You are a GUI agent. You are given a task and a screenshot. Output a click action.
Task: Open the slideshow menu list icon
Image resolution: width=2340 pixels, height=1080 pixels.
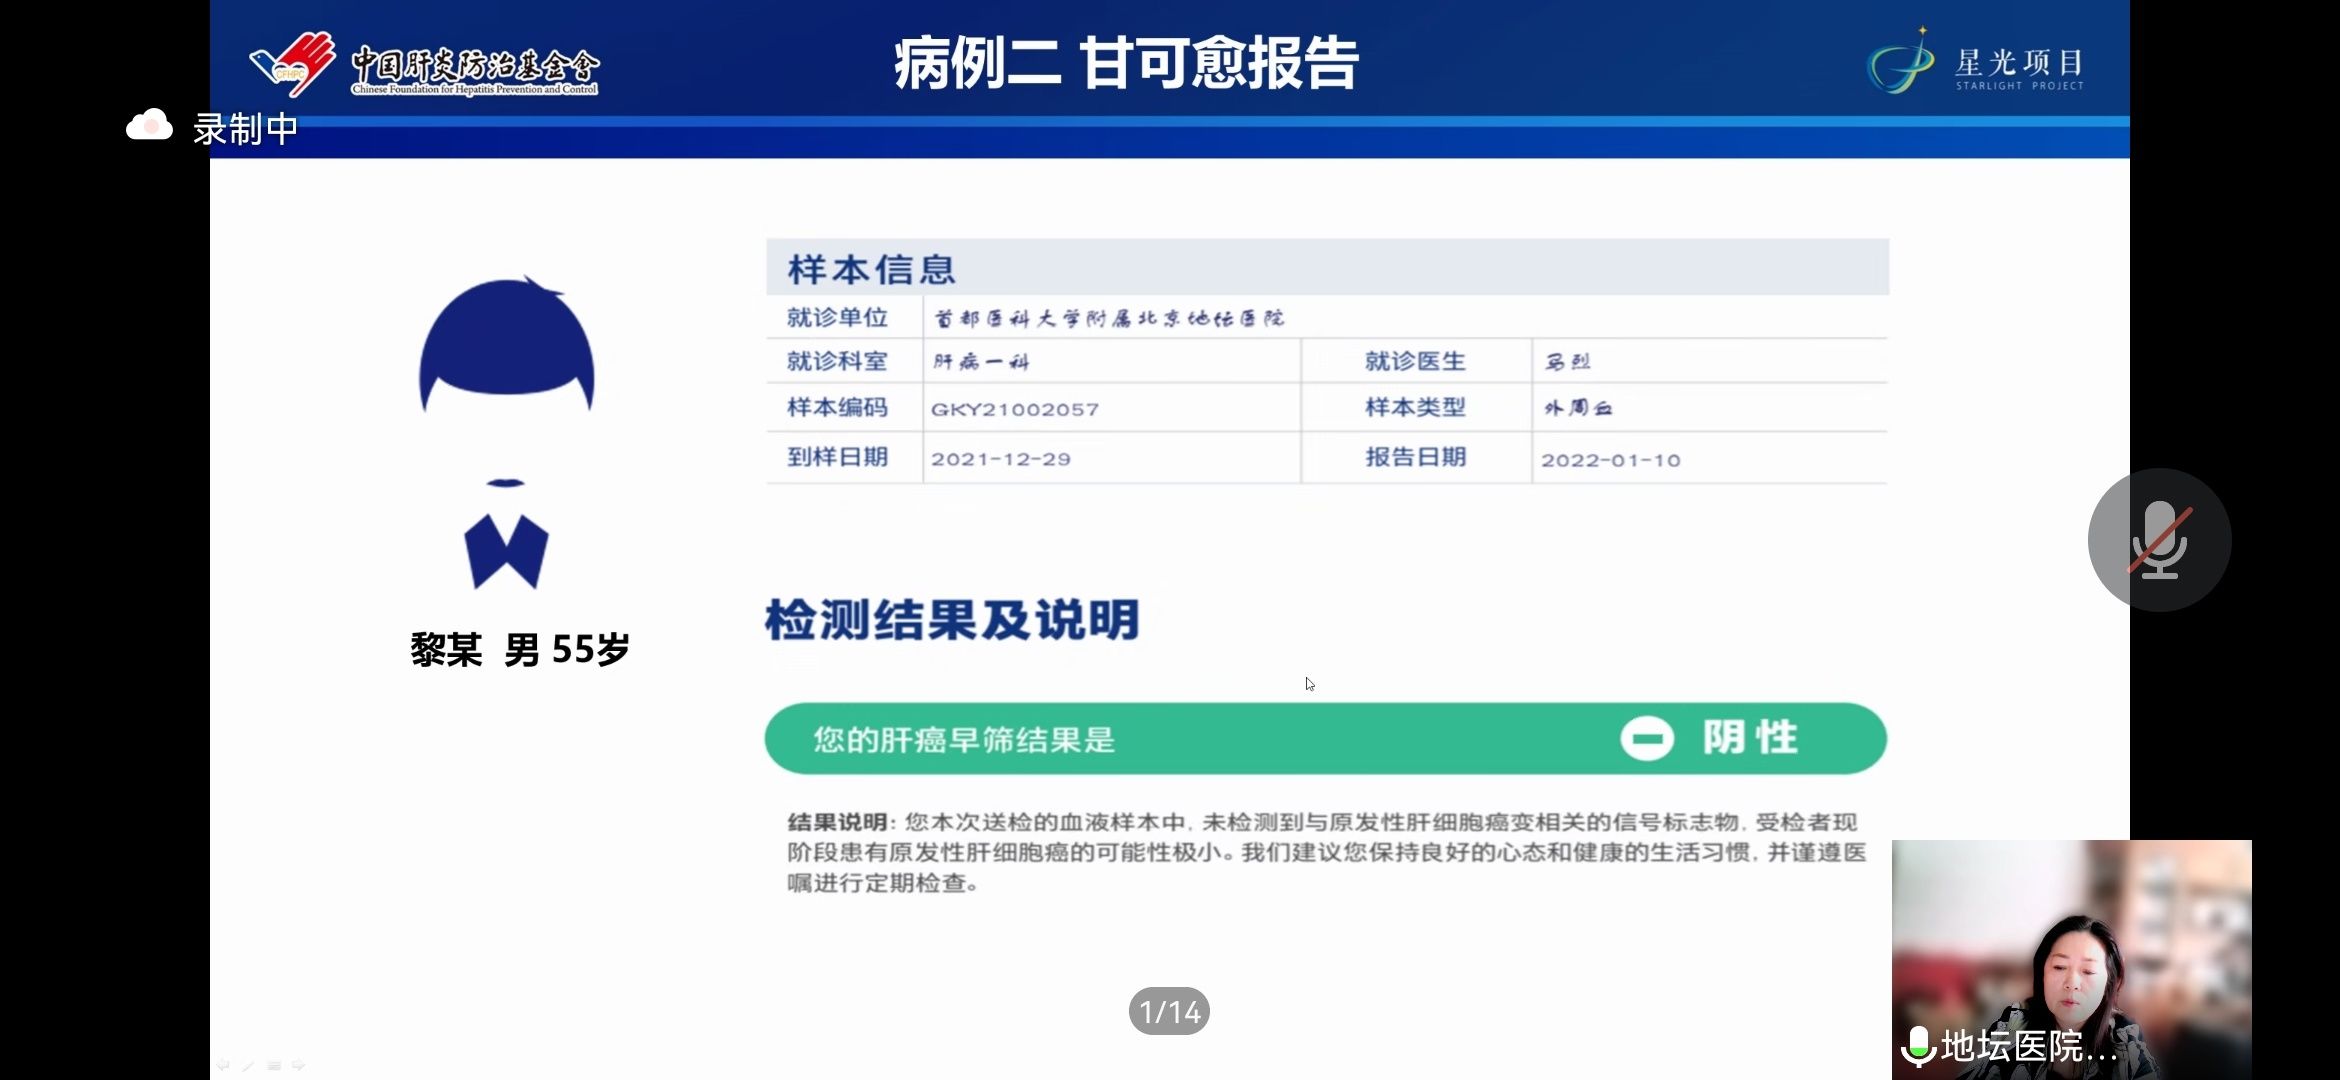pyautogui.click(x=273, y=1065)
